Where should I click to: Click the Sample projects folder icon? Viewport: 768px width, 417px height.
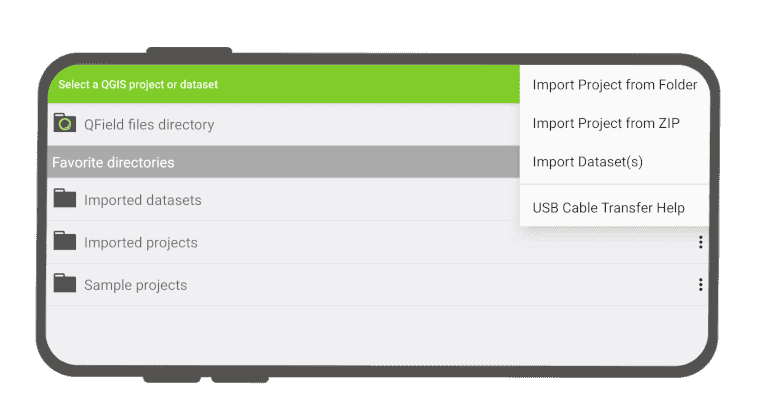click(x=65, y=284)
